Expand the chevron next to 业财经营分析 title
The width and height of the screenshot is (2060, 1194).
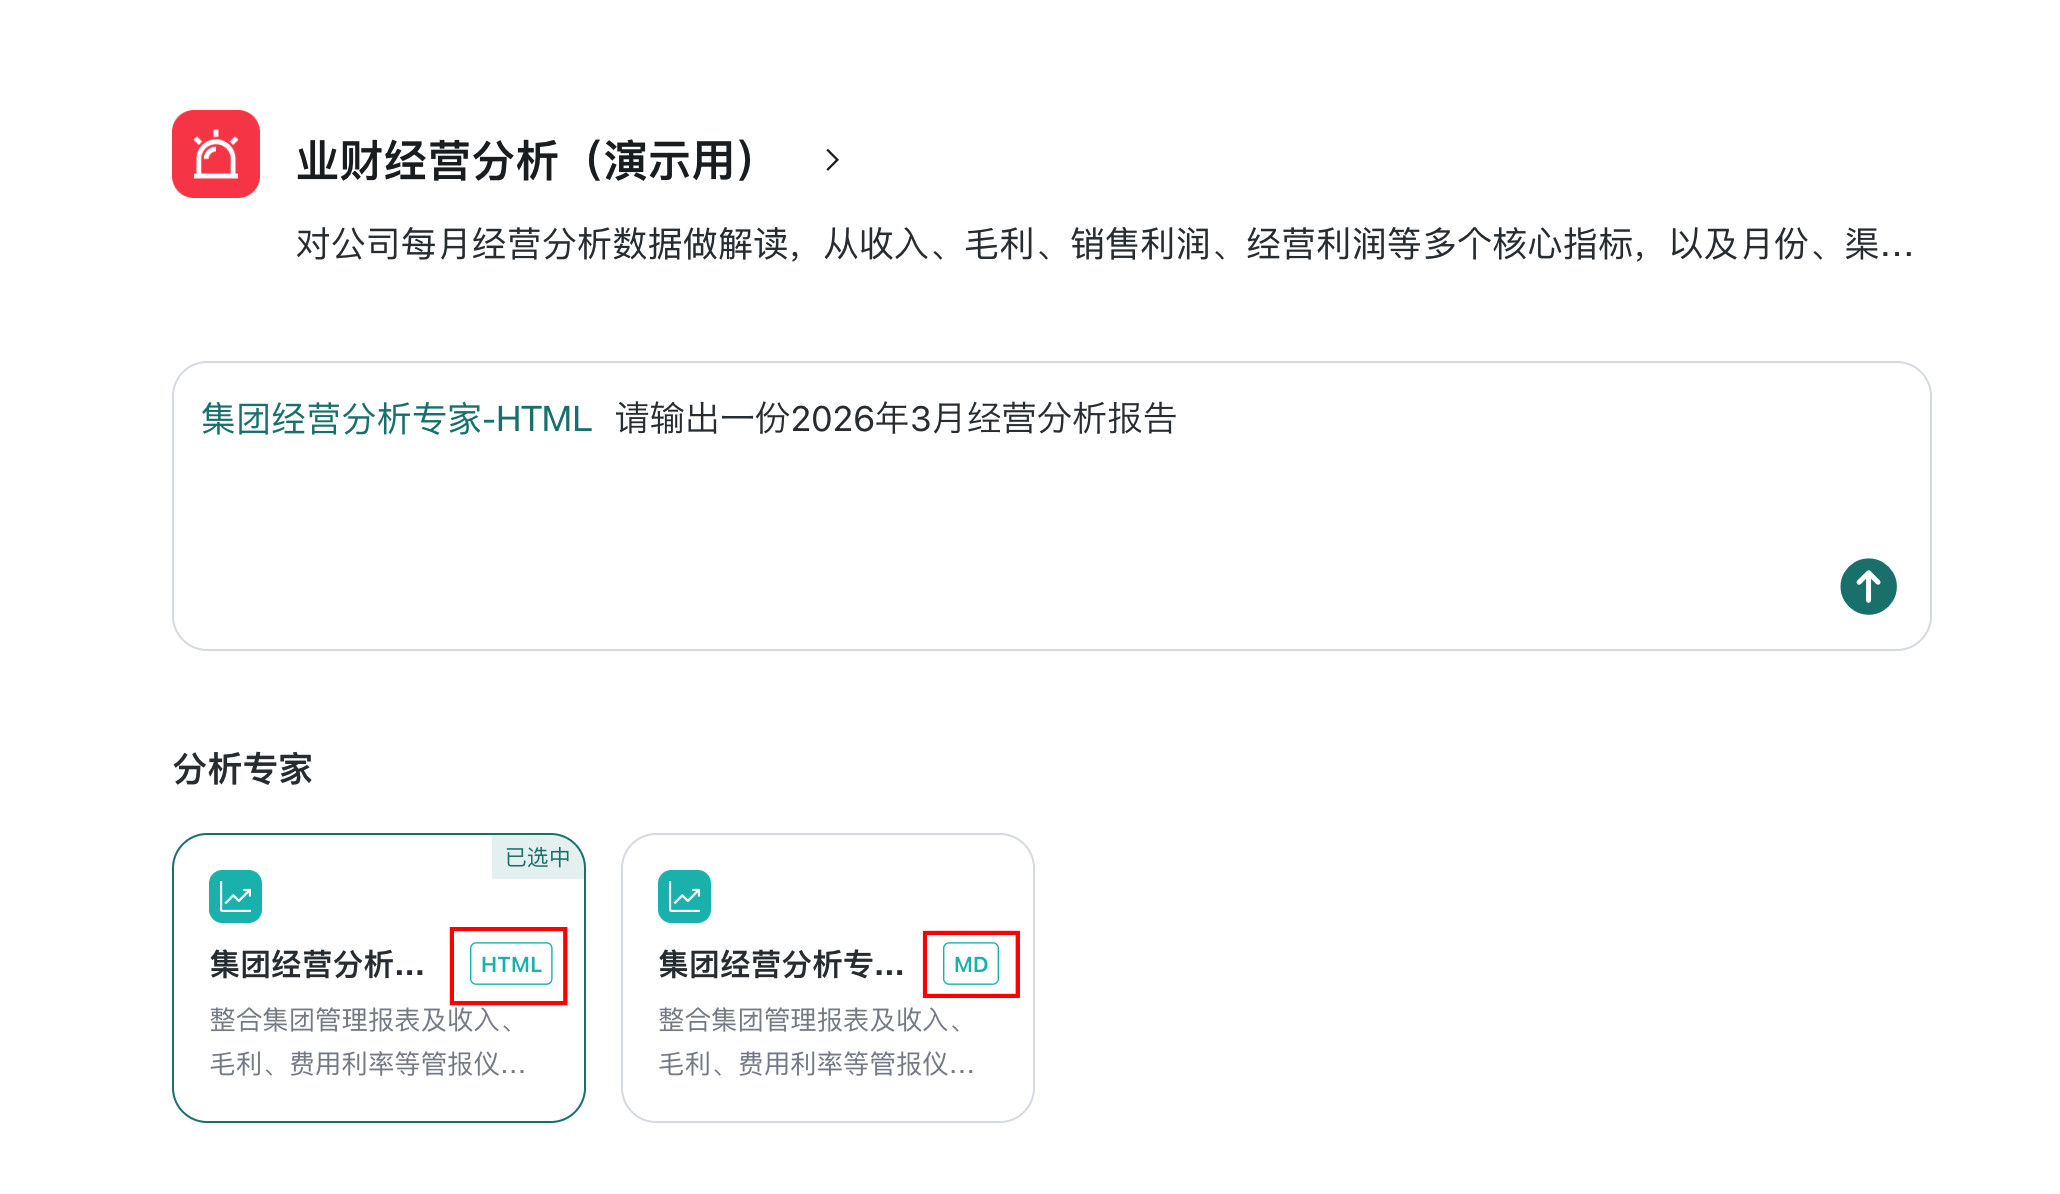pos(832,160)
